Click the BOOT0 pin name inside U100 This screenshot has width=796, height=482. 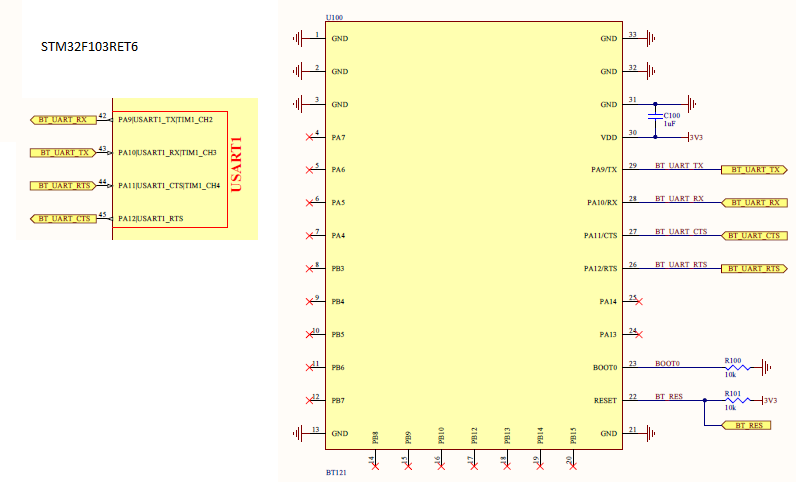coord(605,368)
